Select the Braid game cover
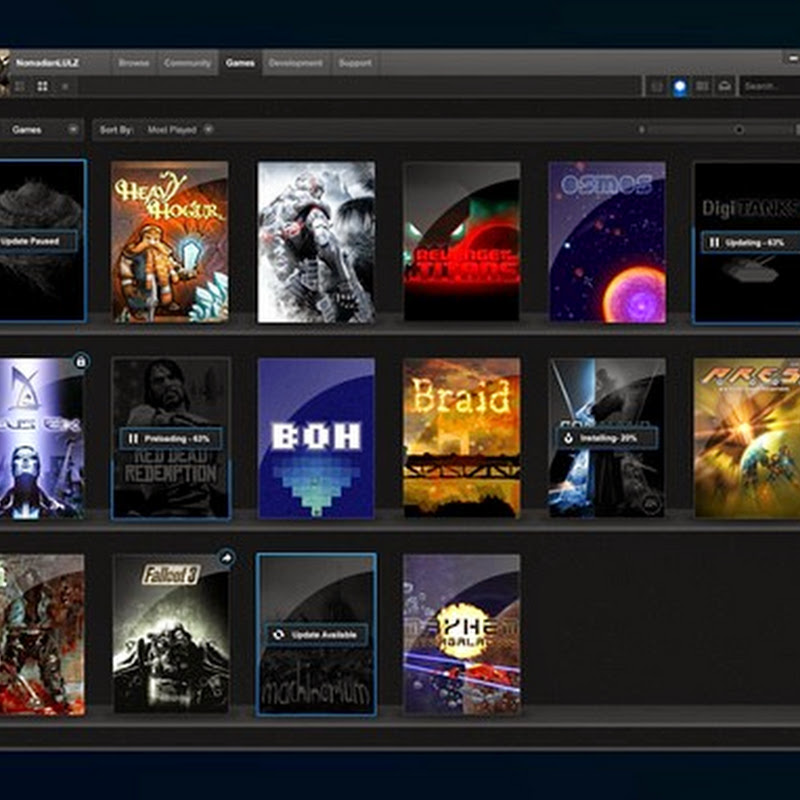Screen dimensions: 800x800 (x=461, y=437)
